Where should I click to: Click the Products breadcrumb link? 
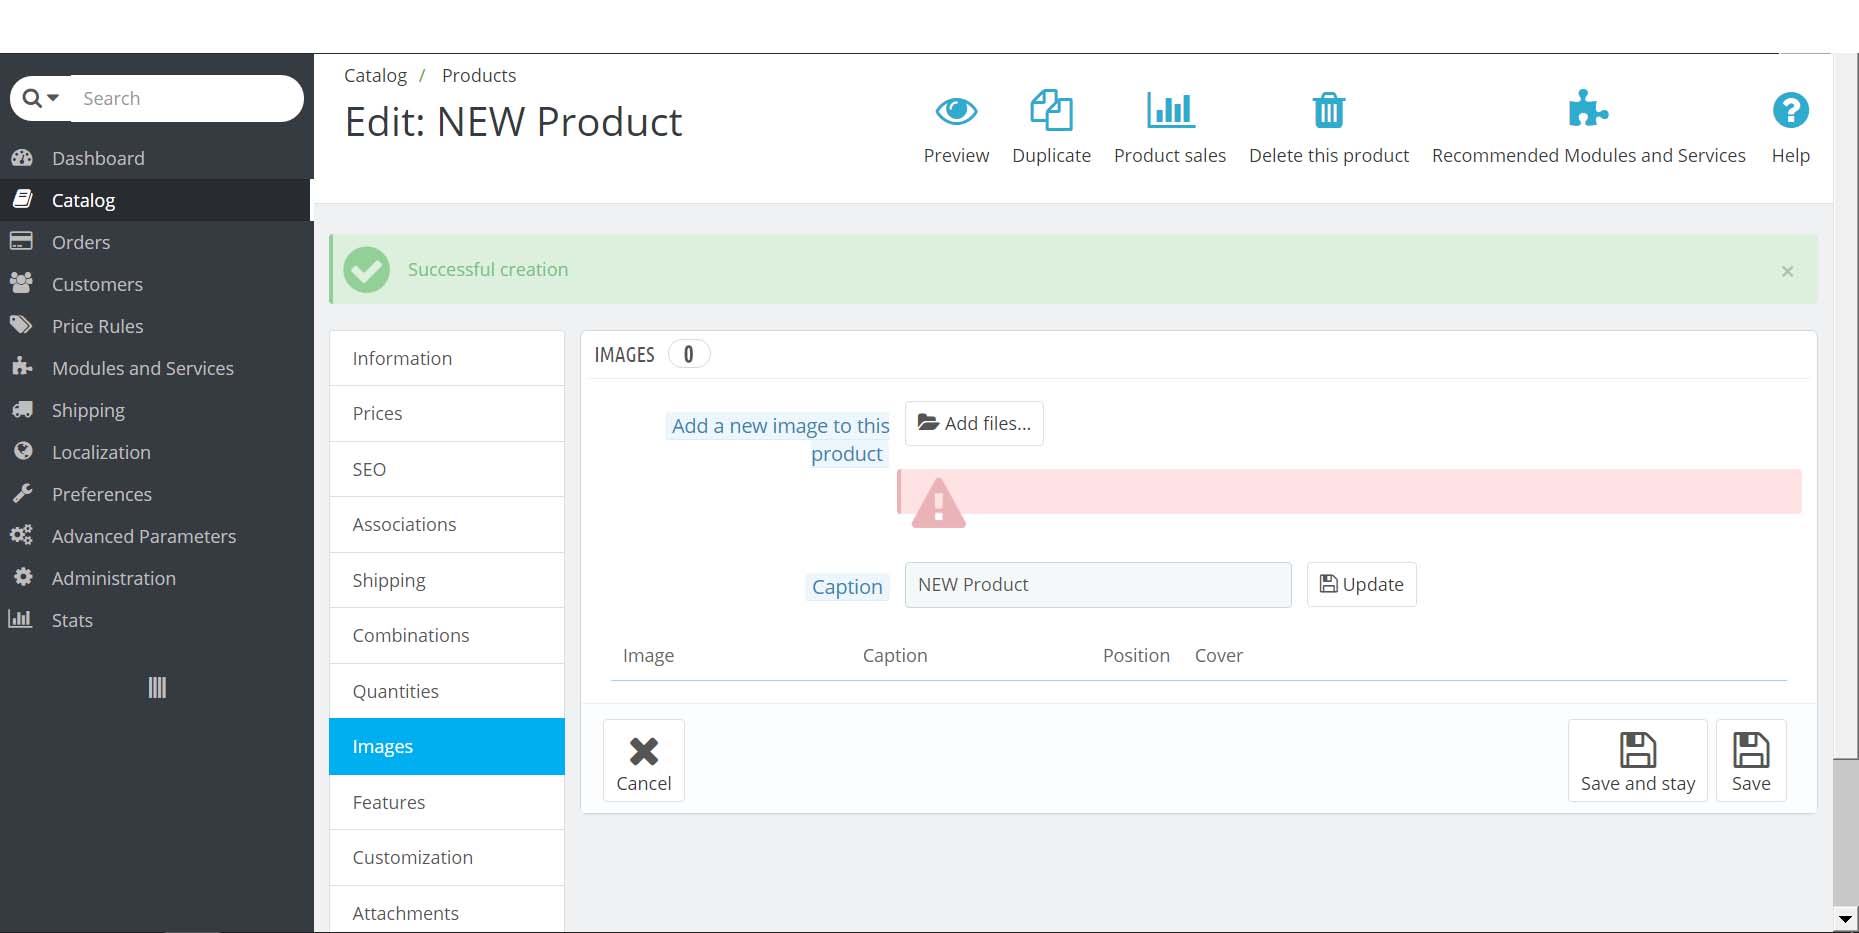coord(479,76)
